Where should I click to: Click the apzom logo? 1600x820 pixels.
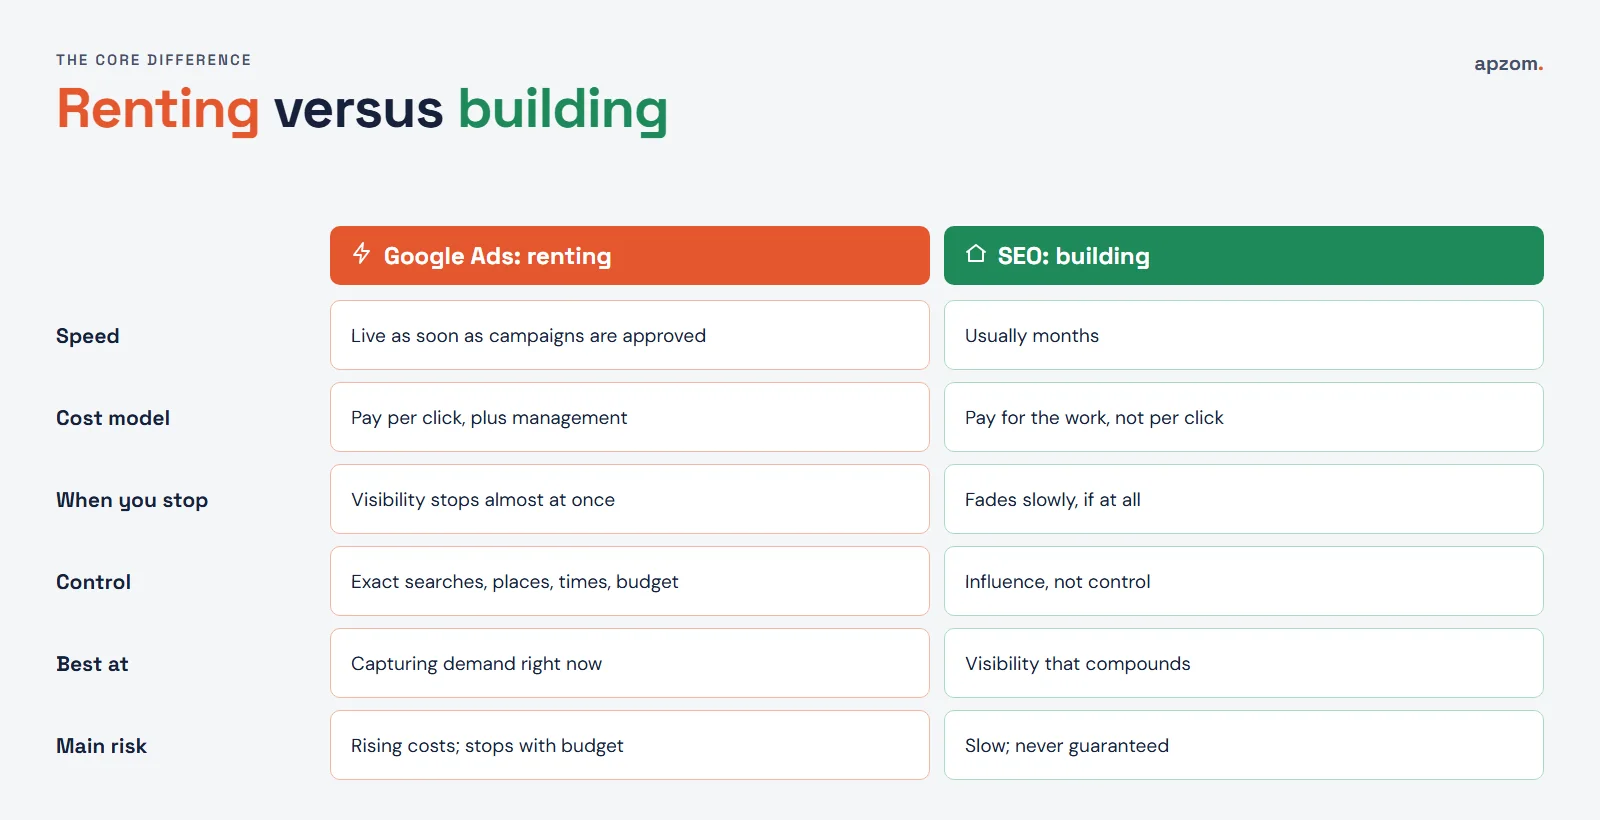coord(1508,64)
